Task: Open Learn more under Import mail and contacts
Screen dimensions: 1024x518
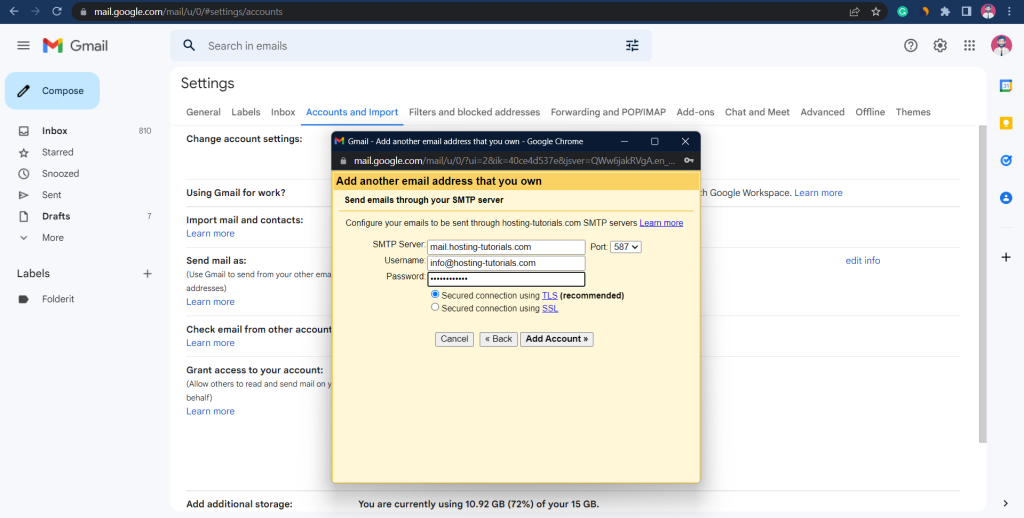Action: pyautogui.click(x=210, y=234)
